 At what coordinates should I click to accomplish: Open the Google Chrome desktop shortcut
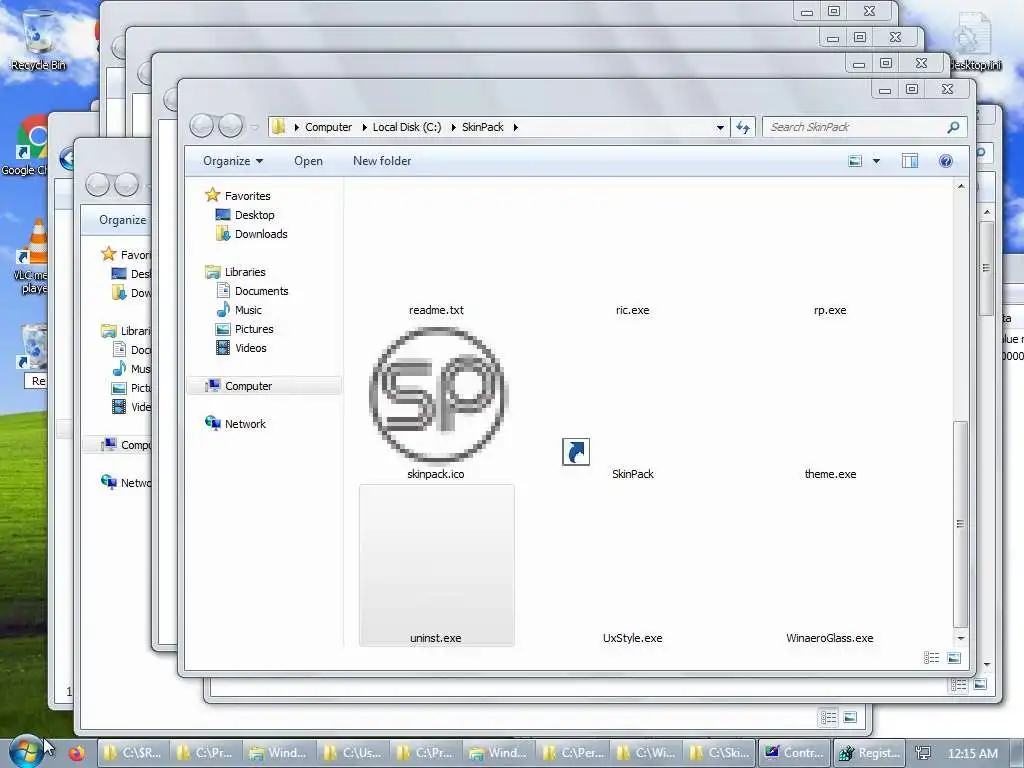point(26,146)
